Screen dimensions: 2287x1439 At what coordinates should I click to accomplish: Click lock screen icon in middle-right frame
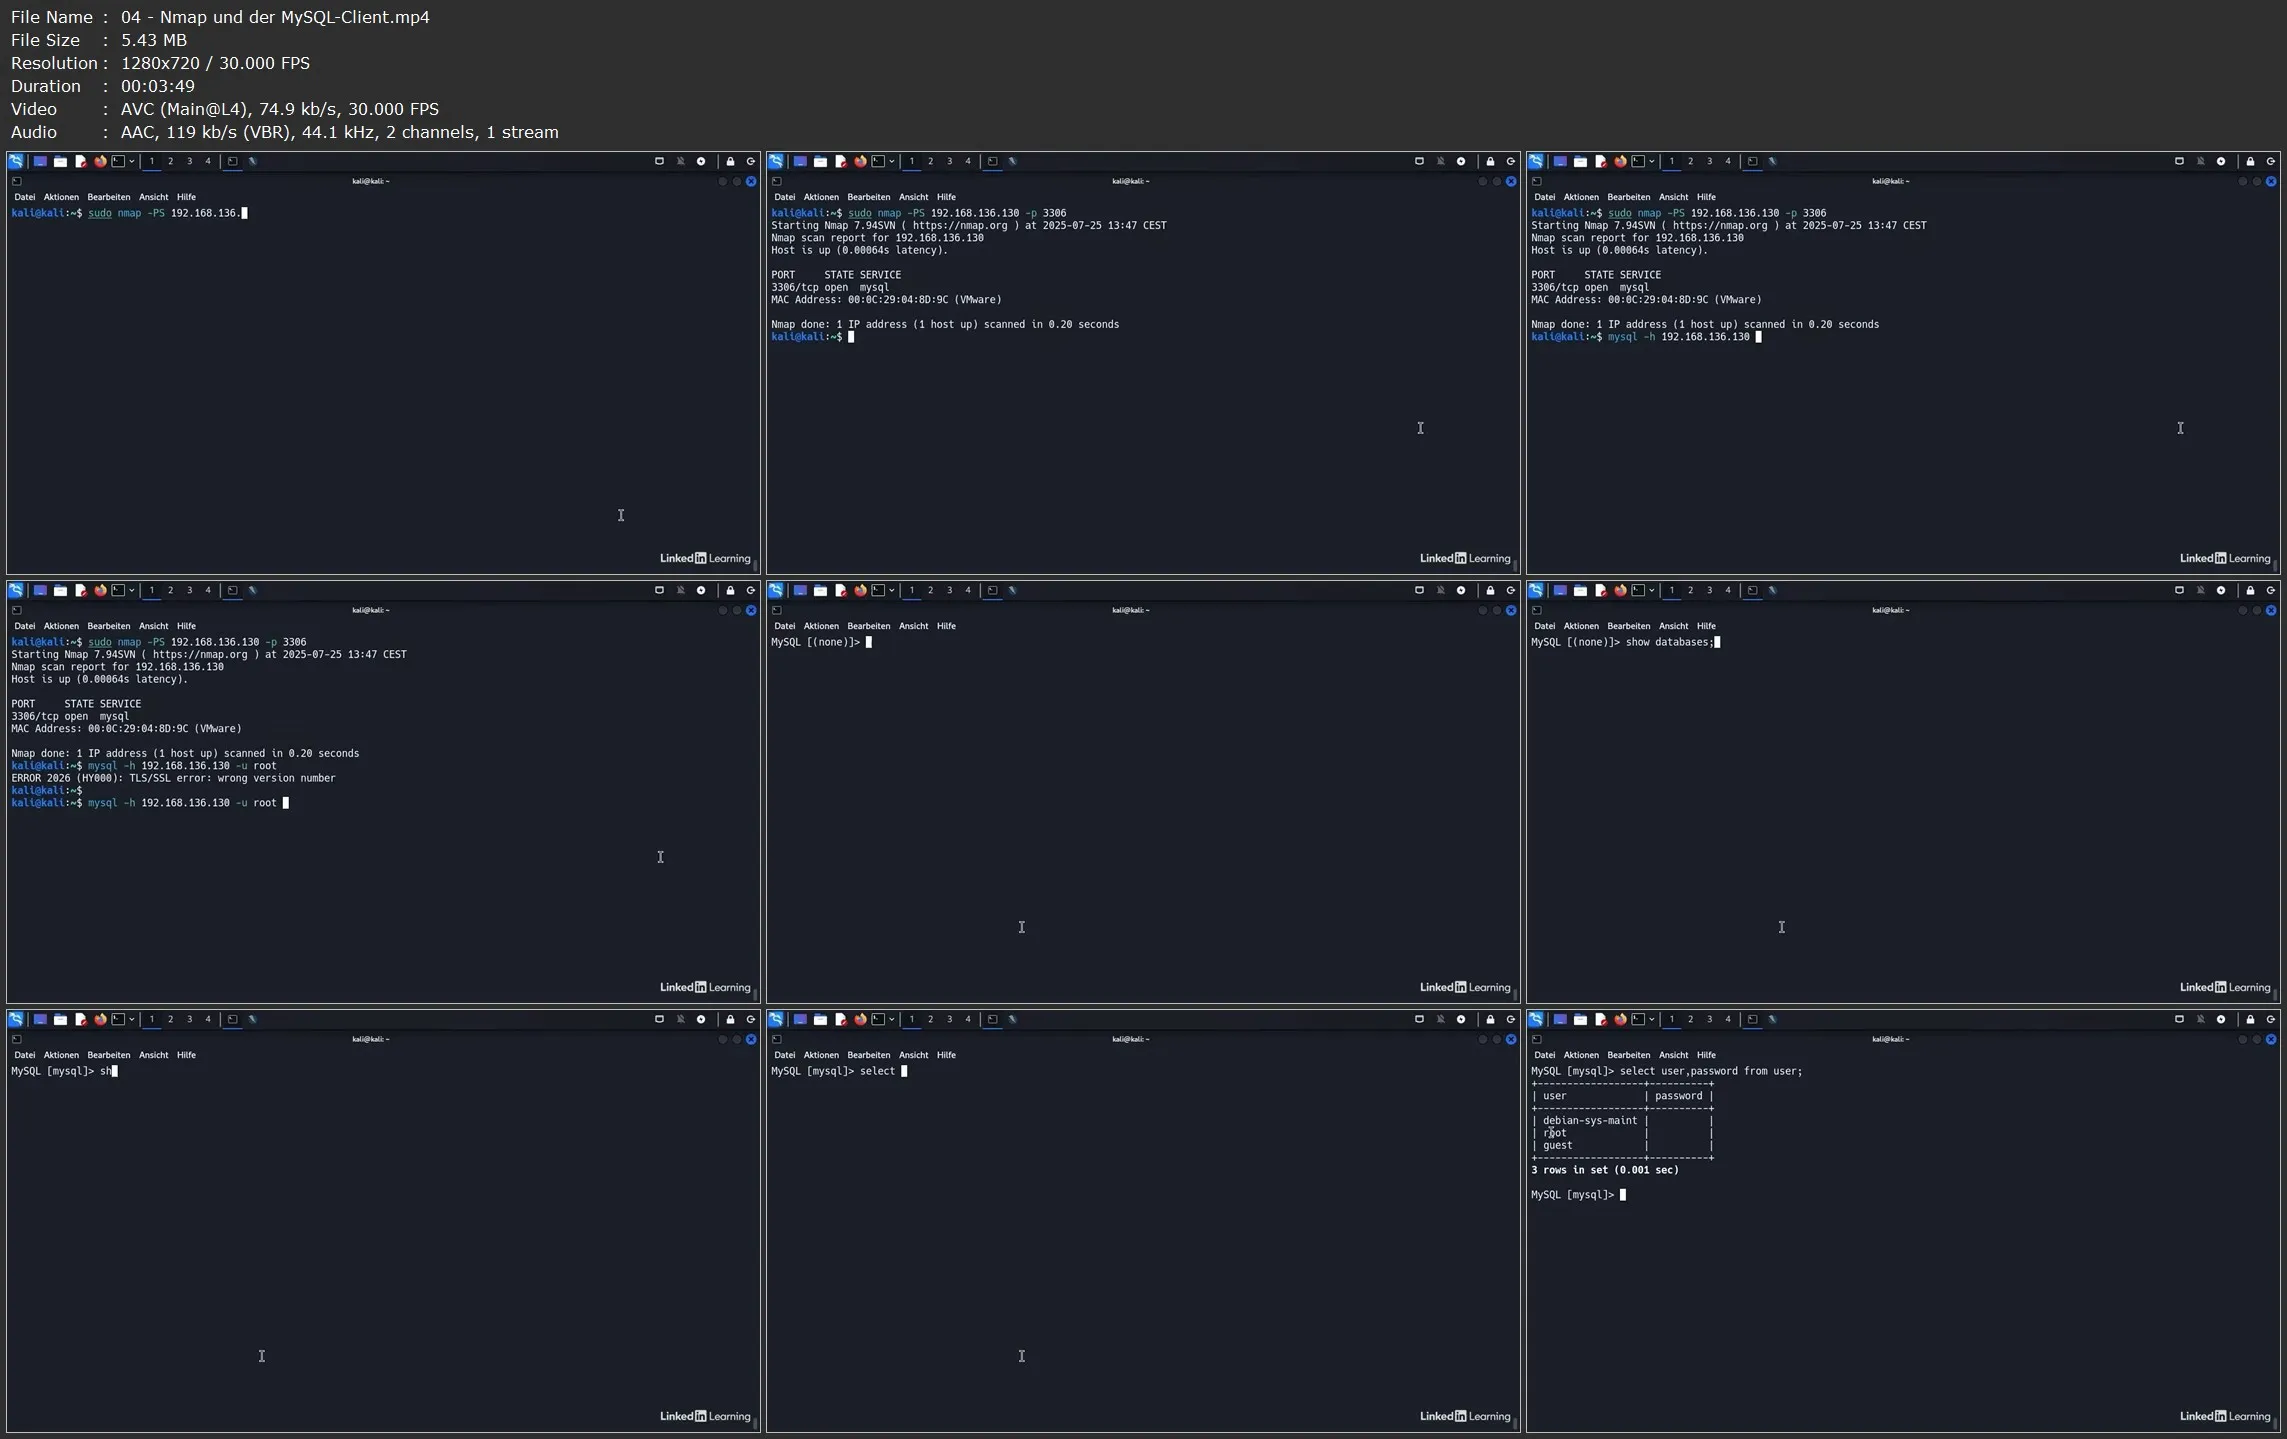click(2250, 590)
